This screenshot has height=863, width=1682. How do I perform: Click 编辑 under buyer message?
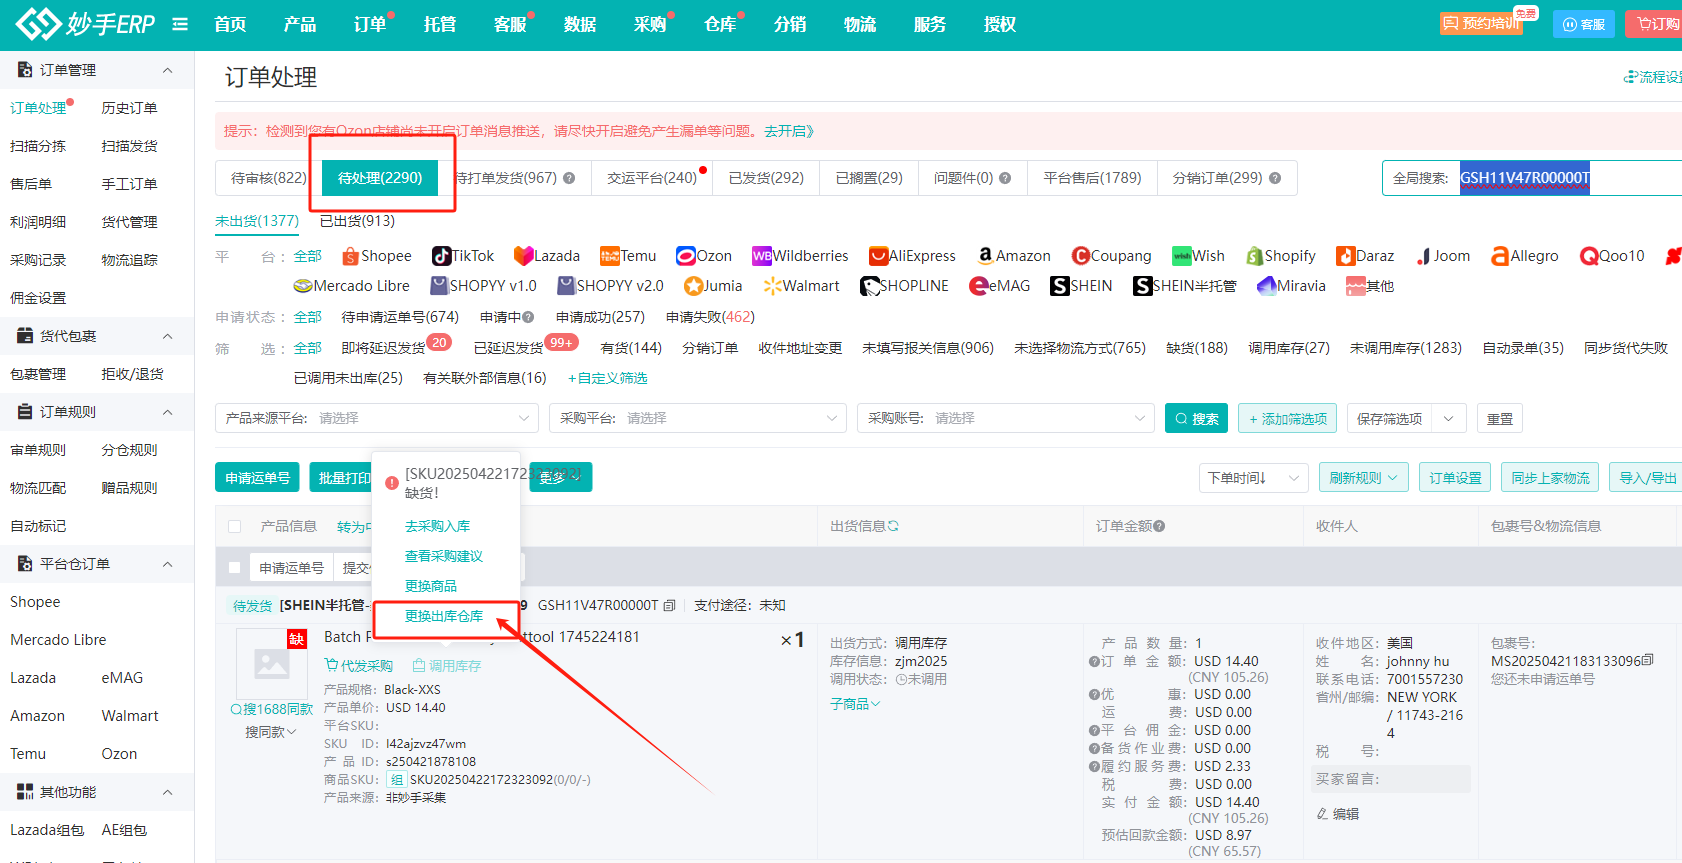coord(1338,814)
